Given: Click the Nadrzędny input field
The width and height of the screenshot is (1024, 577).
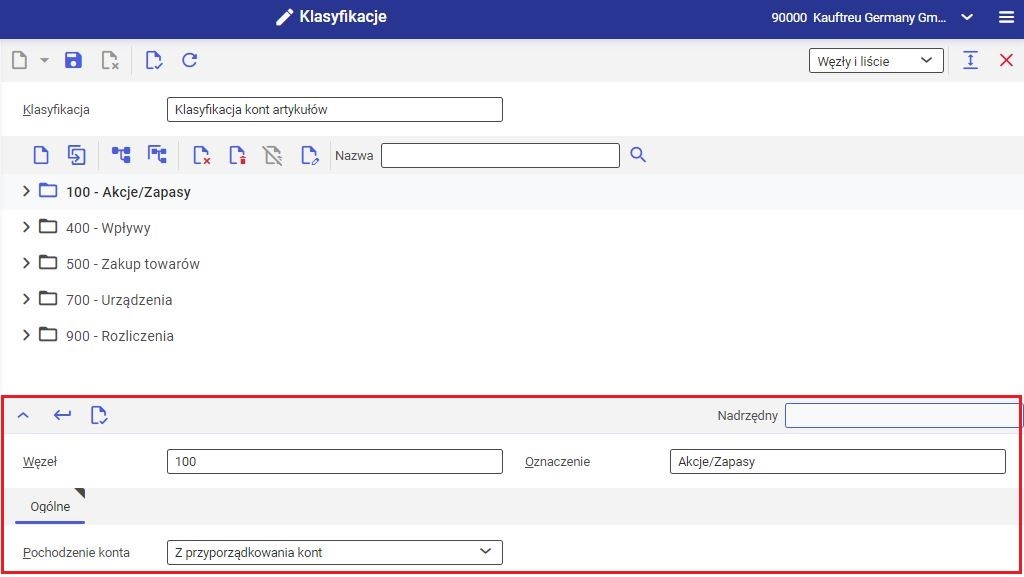Looking at the screenshot, I should pos(903,415).
